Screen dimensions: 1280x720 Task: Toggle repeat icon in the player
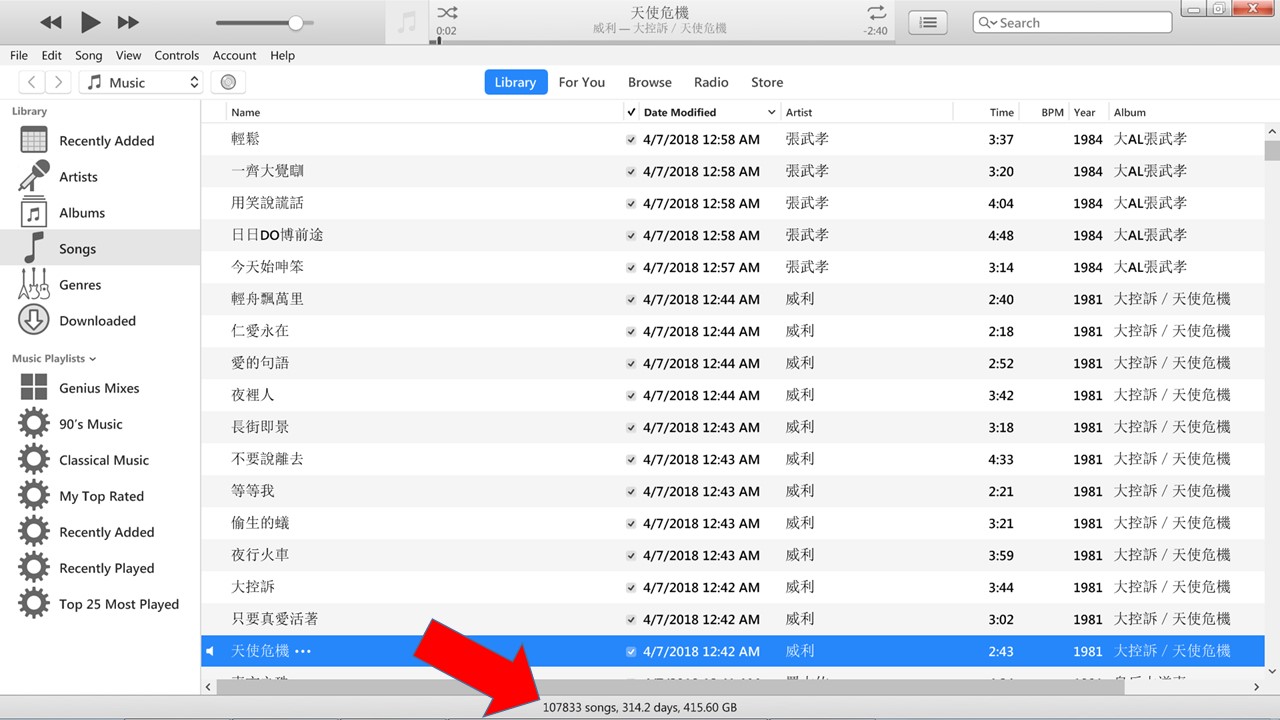pyautogui.click(x=876, y=13)
